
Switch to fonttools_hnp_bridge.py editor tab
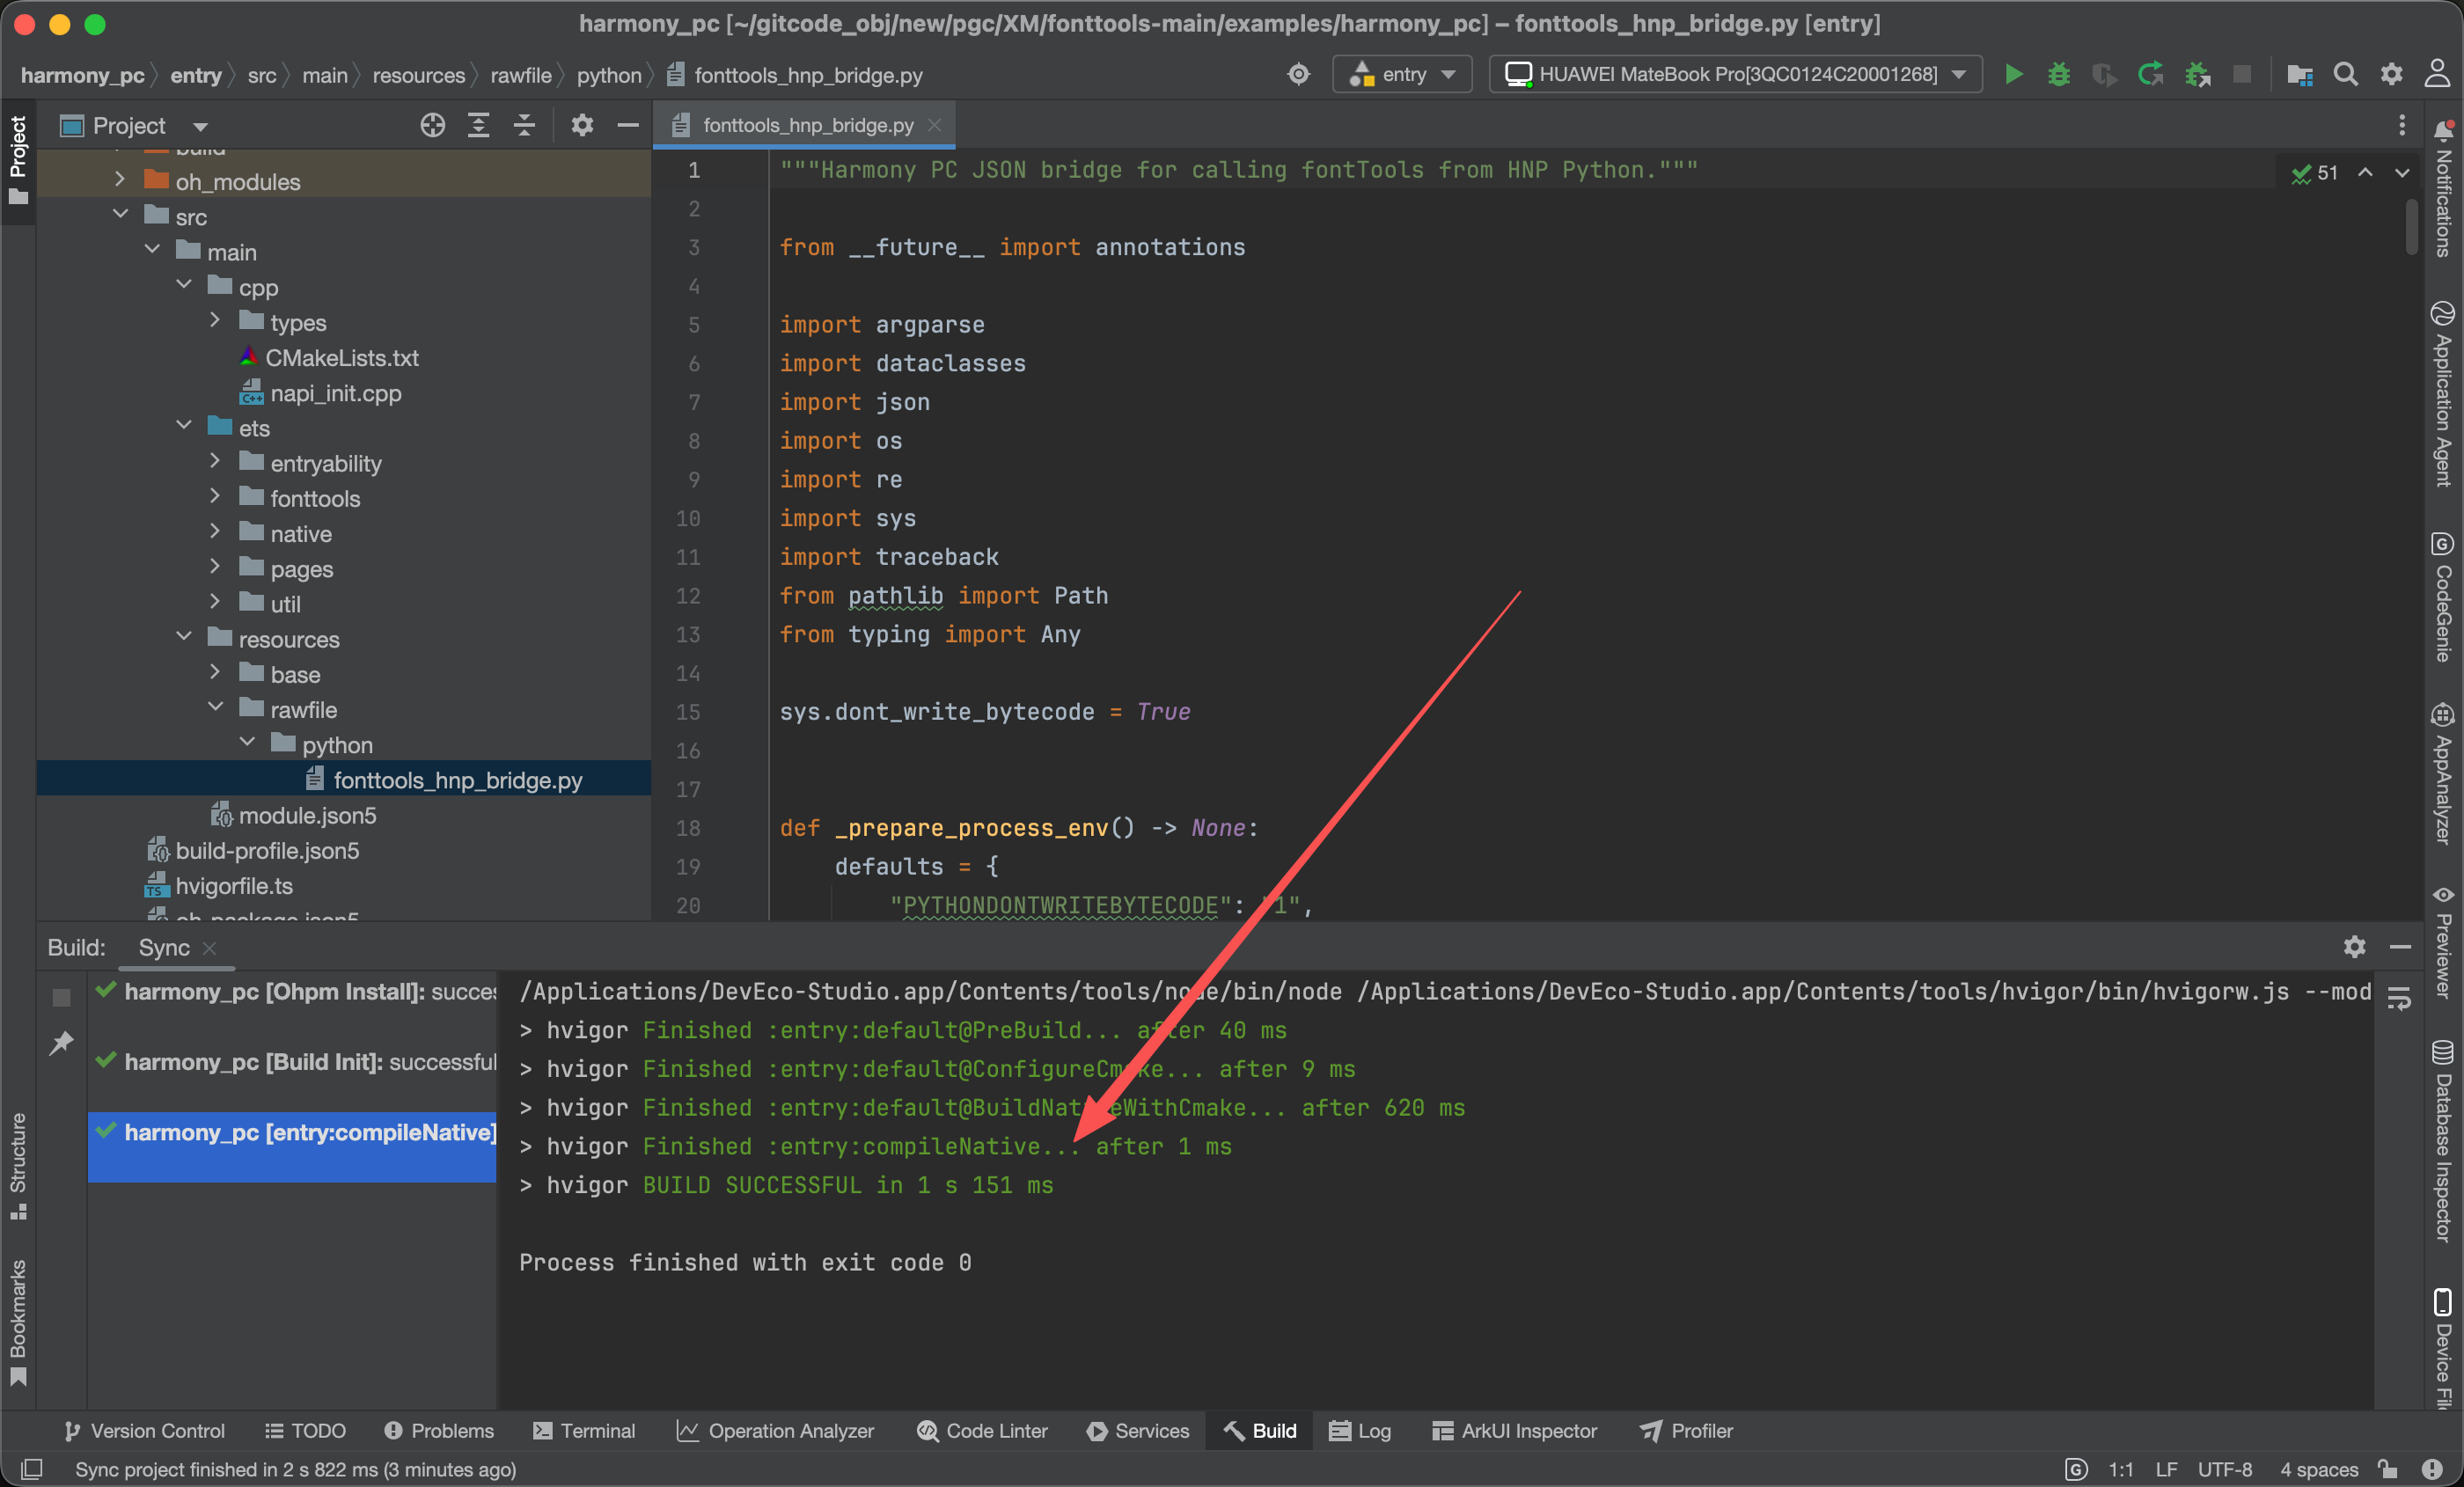(x=806, y=125)
